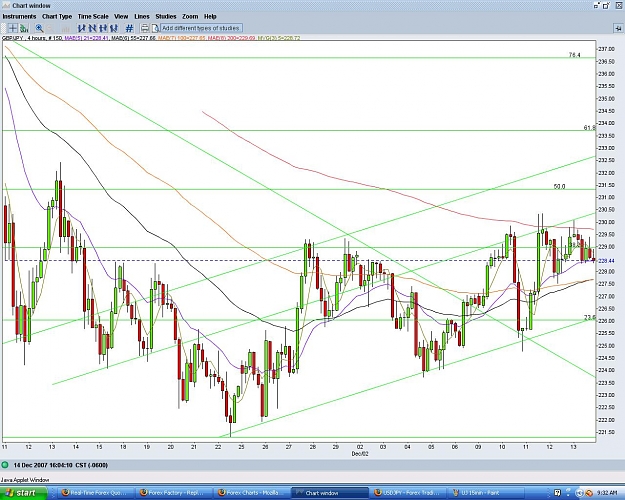
Task: Click the 14 Dec 2007 timestamp status text
Action: pyautogui.click(x=61, y=465)
